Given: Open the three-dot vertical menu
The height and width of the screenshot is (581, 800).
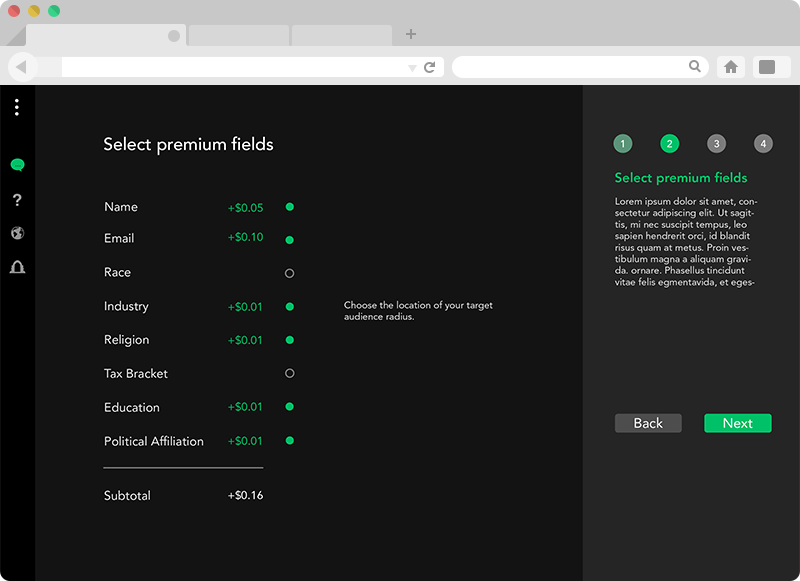Looking at the screenshot, I should click(x=17, y=107).
